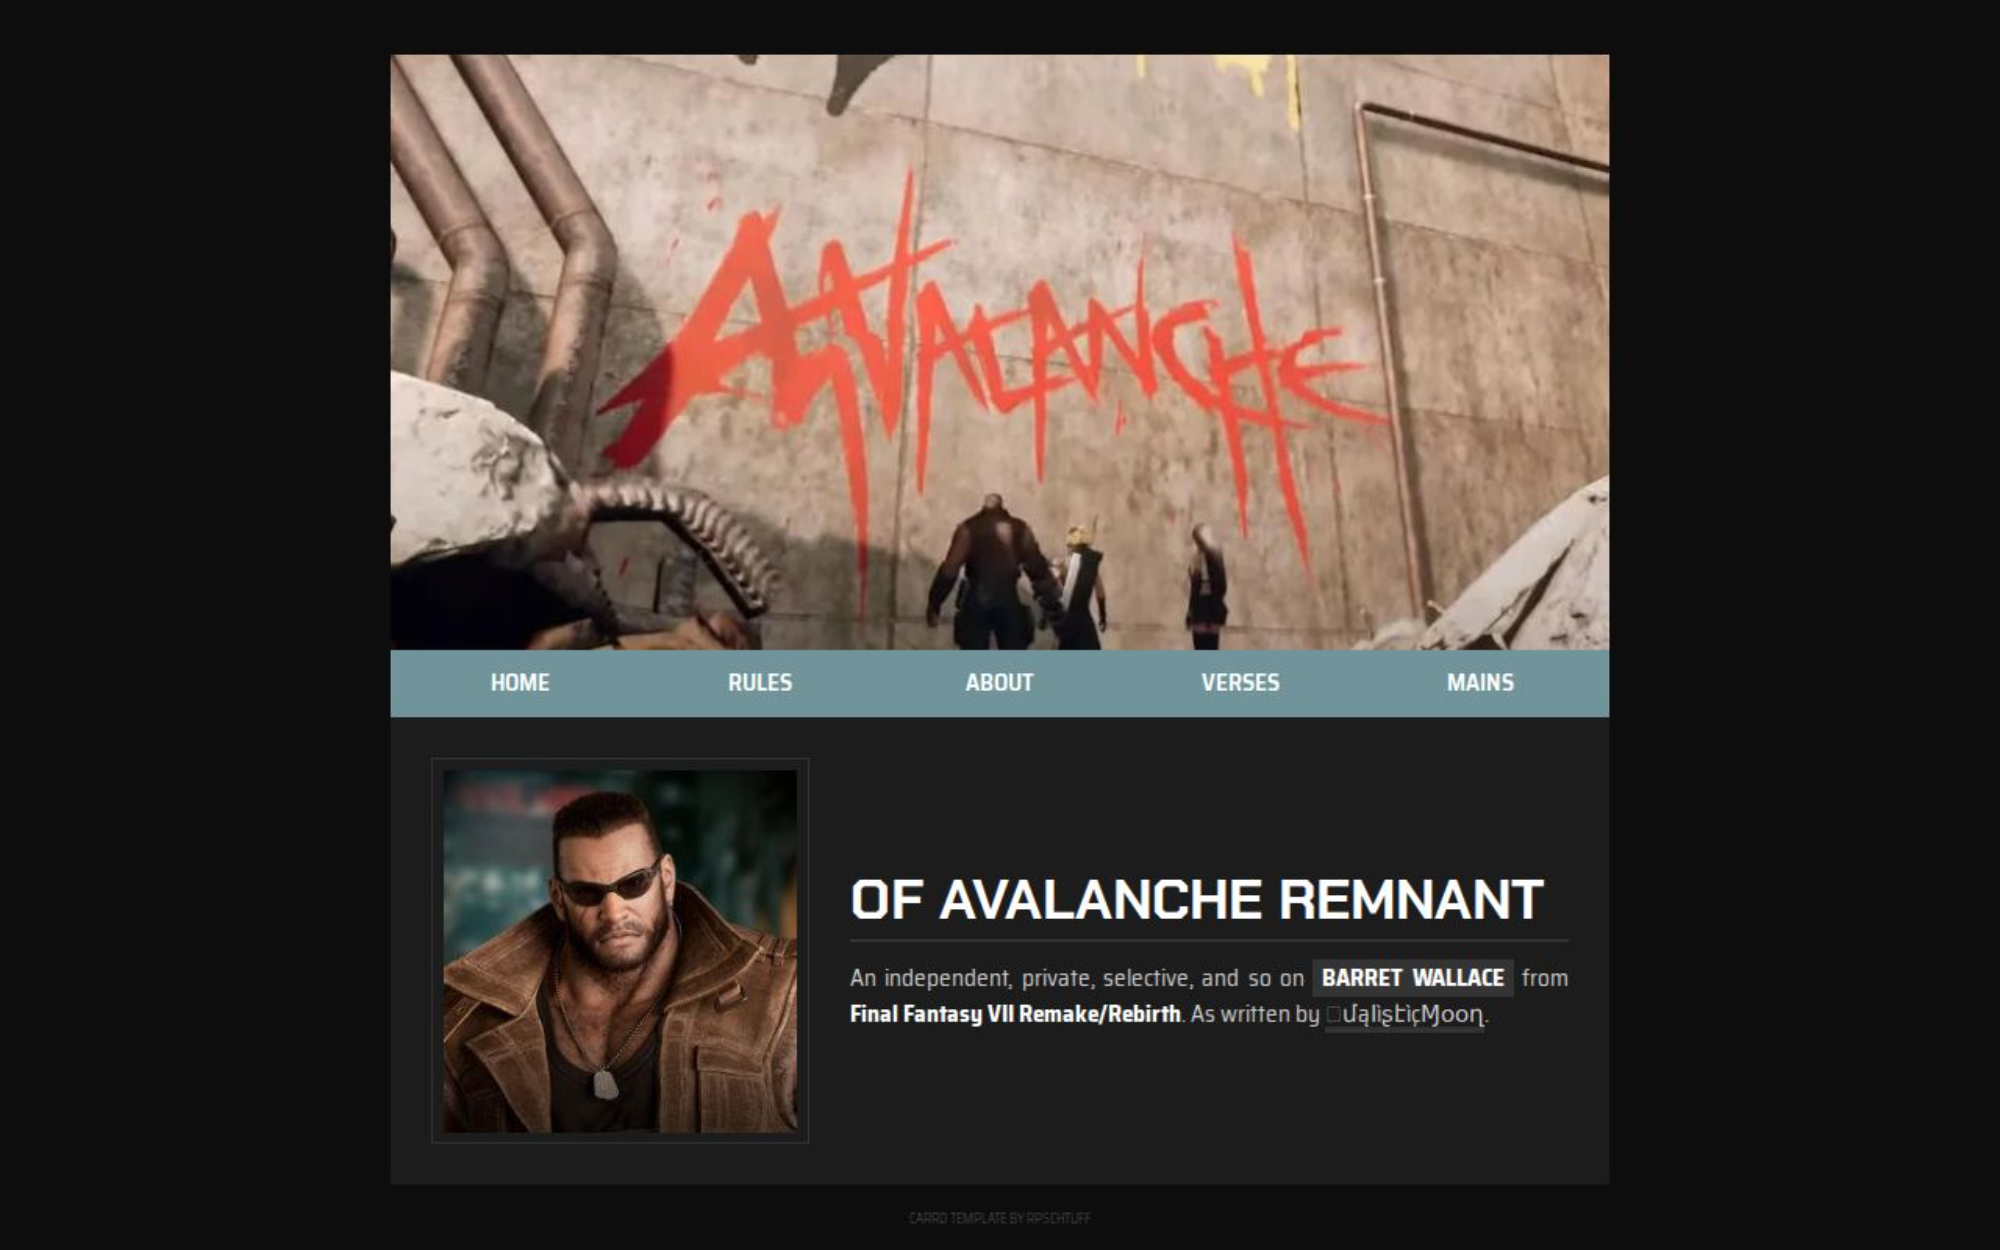Open the VERSES section
2000x1250 pixels.
(1240, 683)
